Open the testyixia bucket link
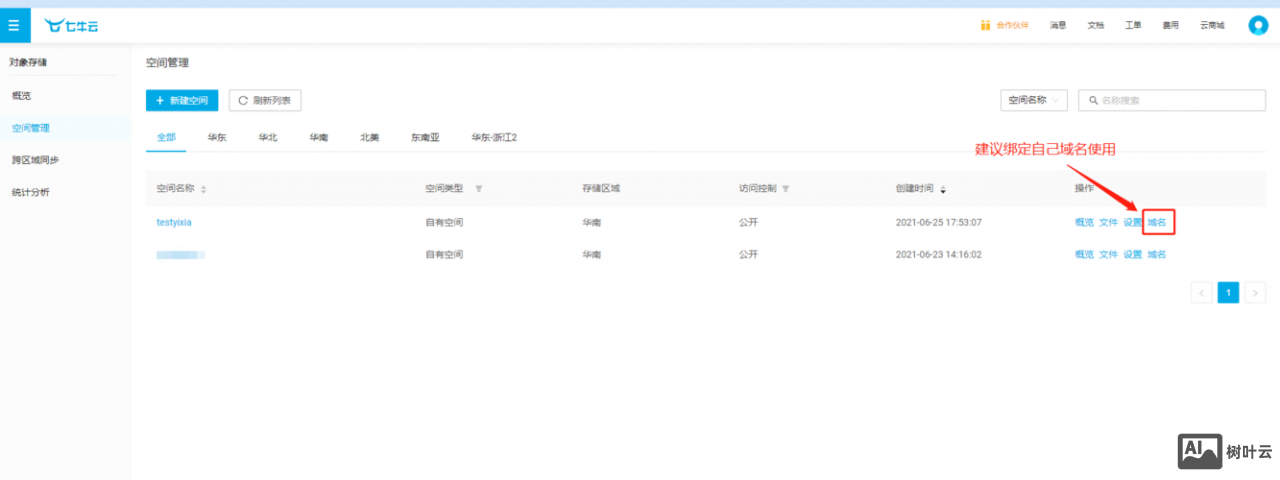Image resolution: width=1280 pixels, height=480 pixels. click(x=174, y=222)
